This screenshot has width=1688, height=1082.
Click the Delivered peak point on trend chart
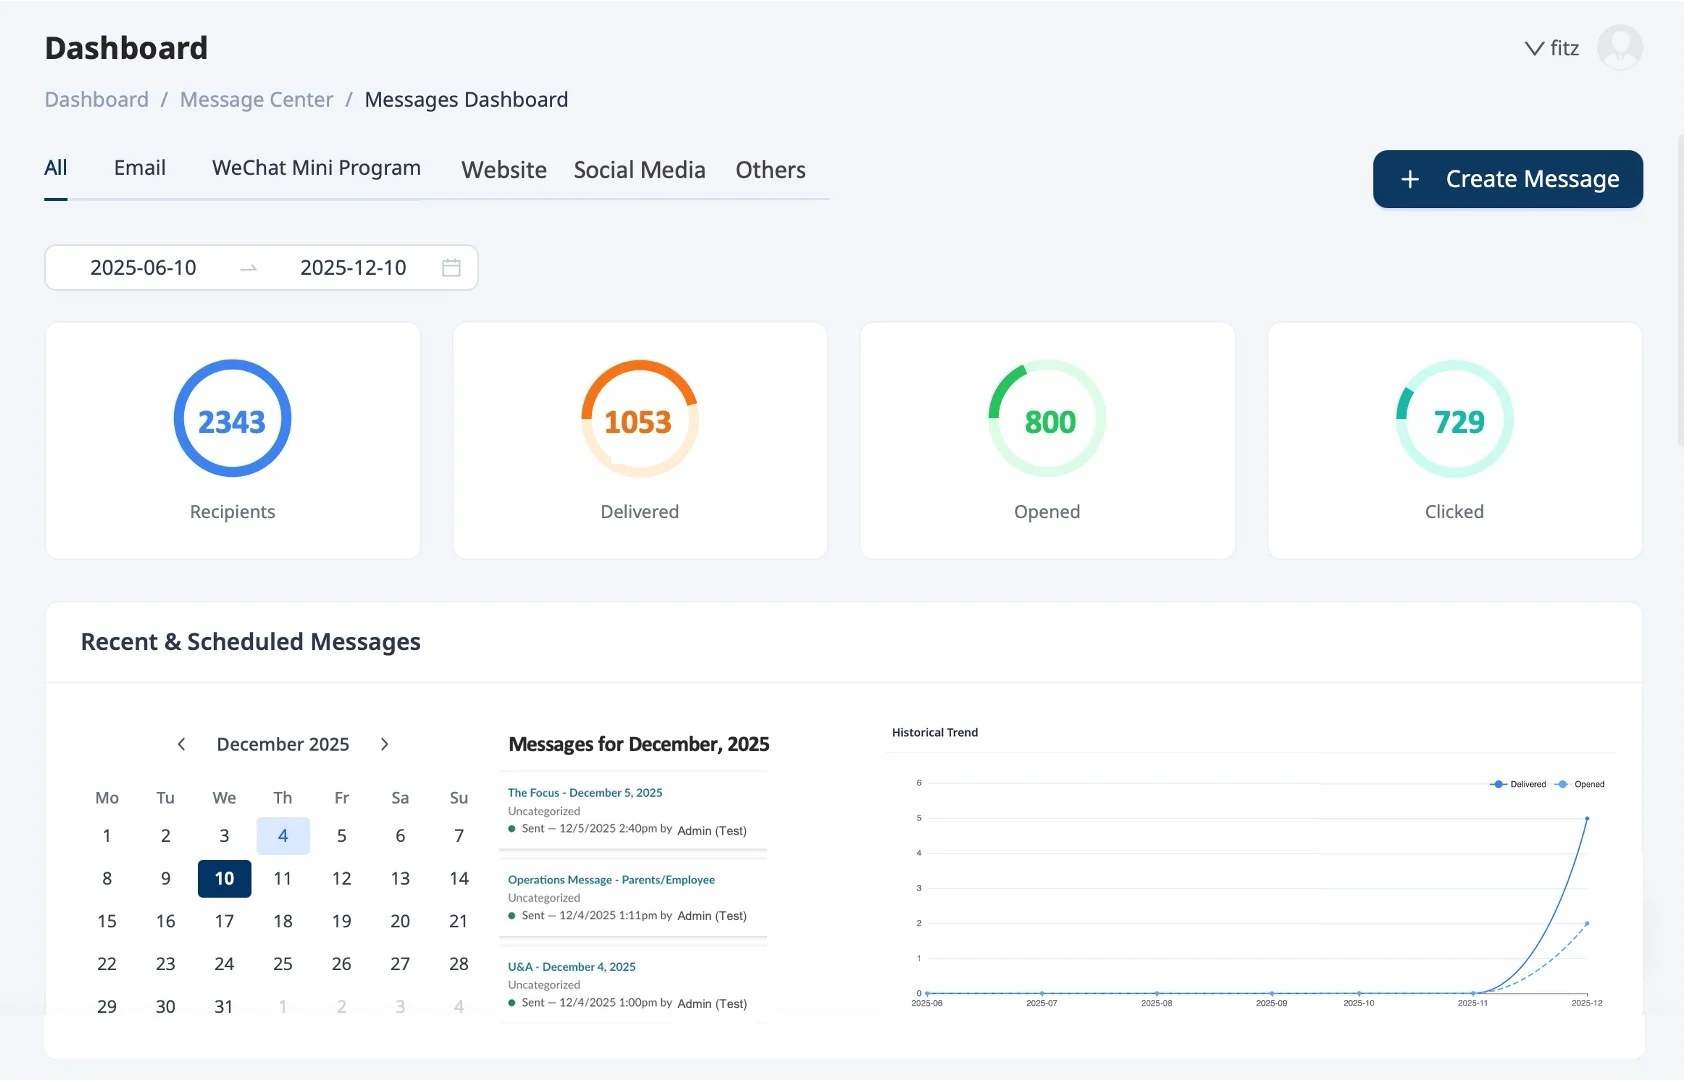(1587, 819)
